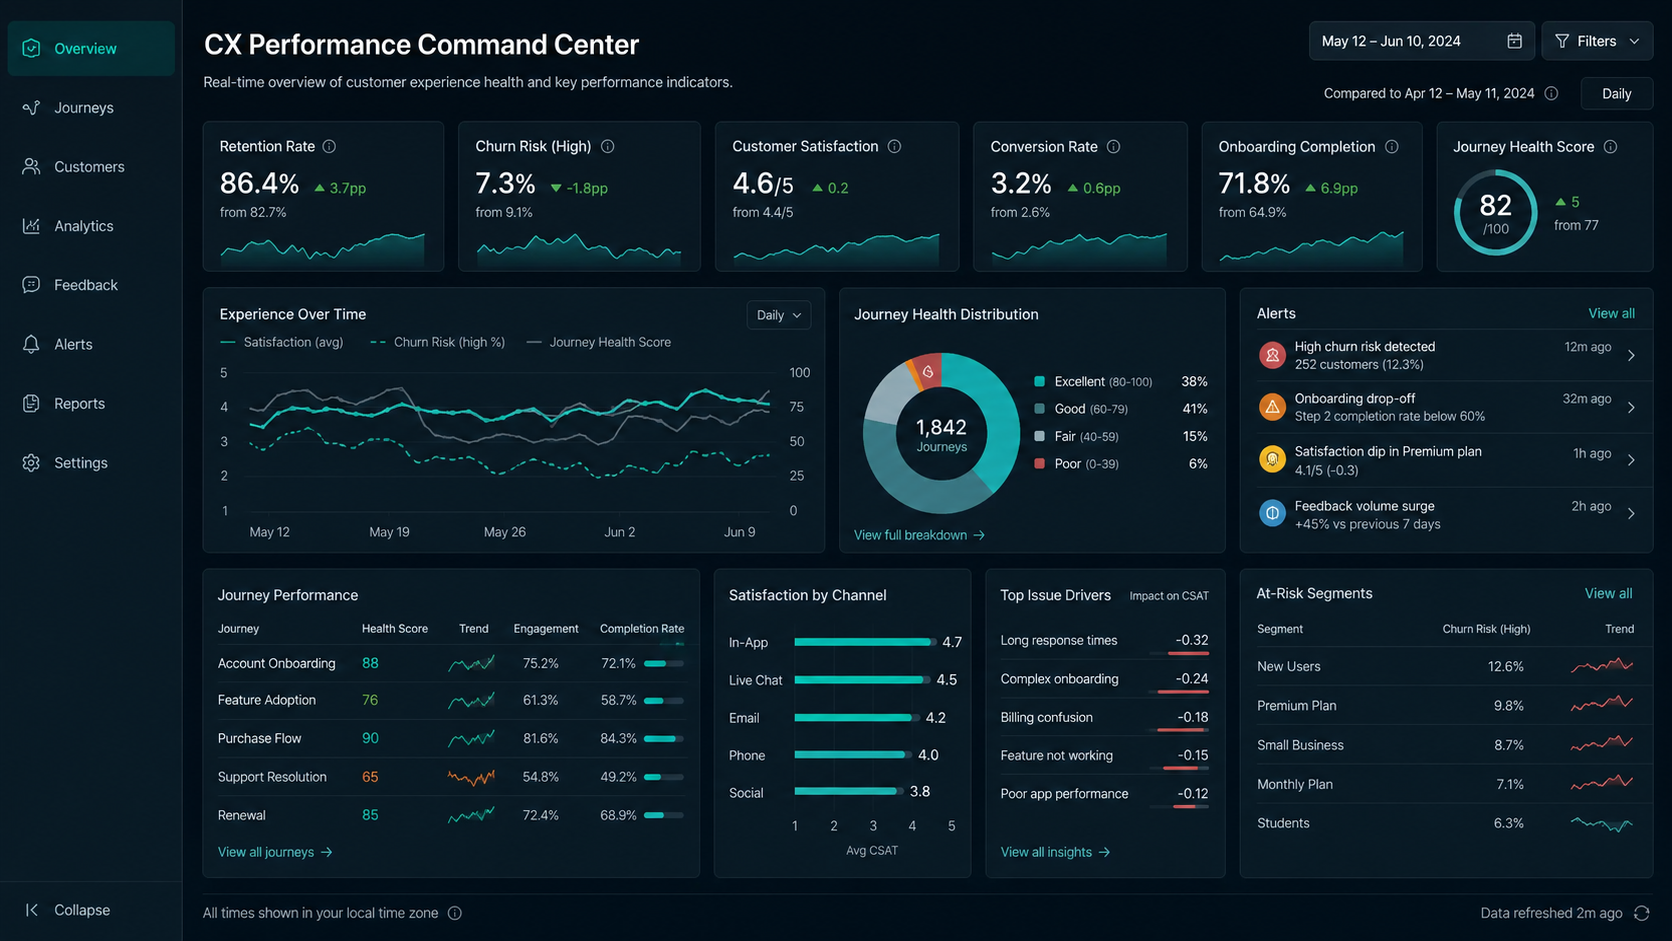Click info icon next to Retention Rate

[x=329, y=146]
